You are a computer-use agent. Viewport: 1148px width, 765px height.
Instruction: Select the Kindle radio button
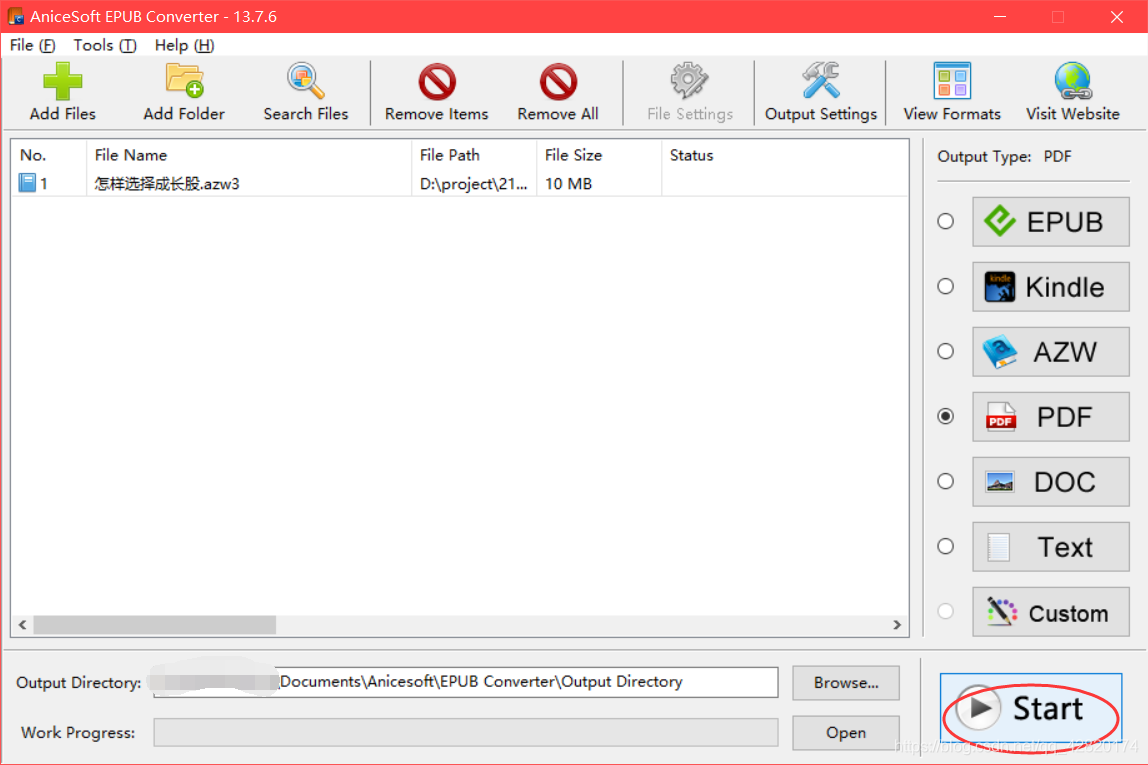pos(946,286)
